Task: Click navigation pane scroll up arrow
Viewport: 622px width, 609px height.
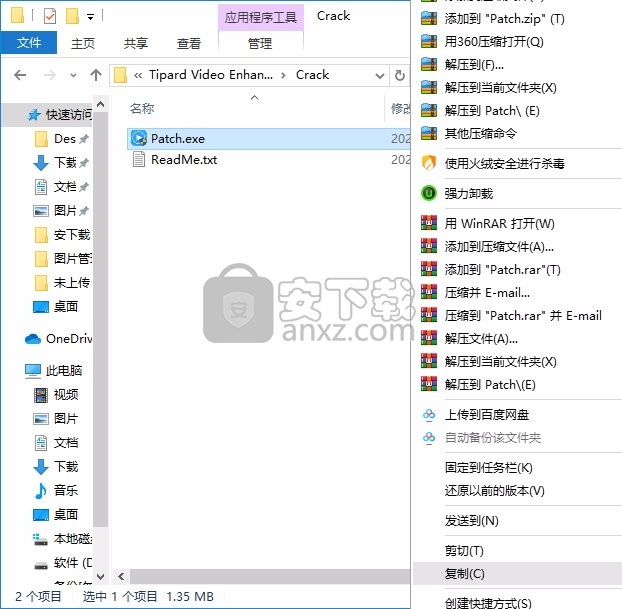Action: 100,104
